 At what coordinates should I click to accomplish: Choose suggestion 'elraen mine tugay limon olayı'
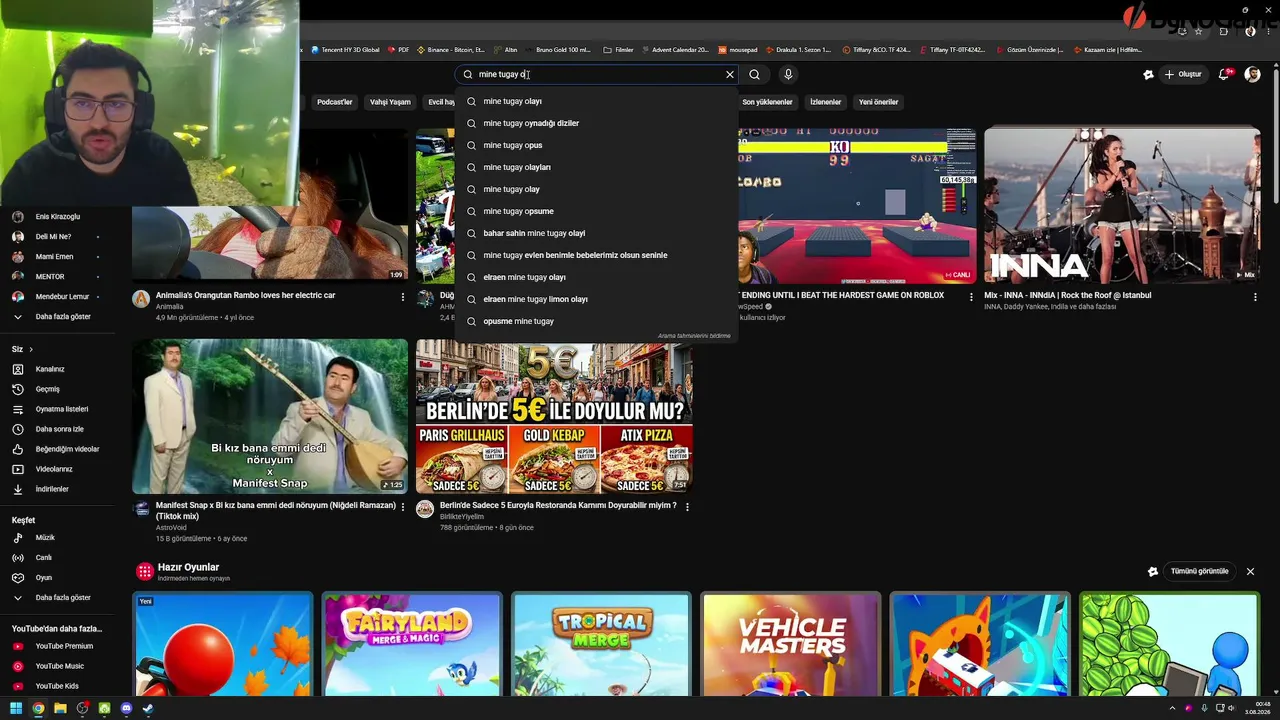tap(596, 299)
